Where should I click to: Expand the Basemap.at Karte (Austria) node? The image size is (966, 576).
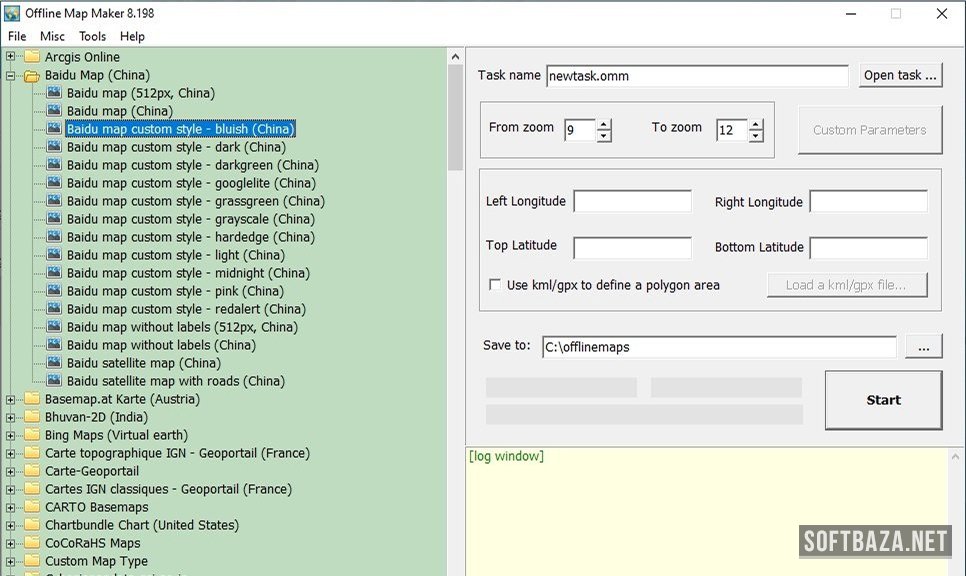pos(11,399)
